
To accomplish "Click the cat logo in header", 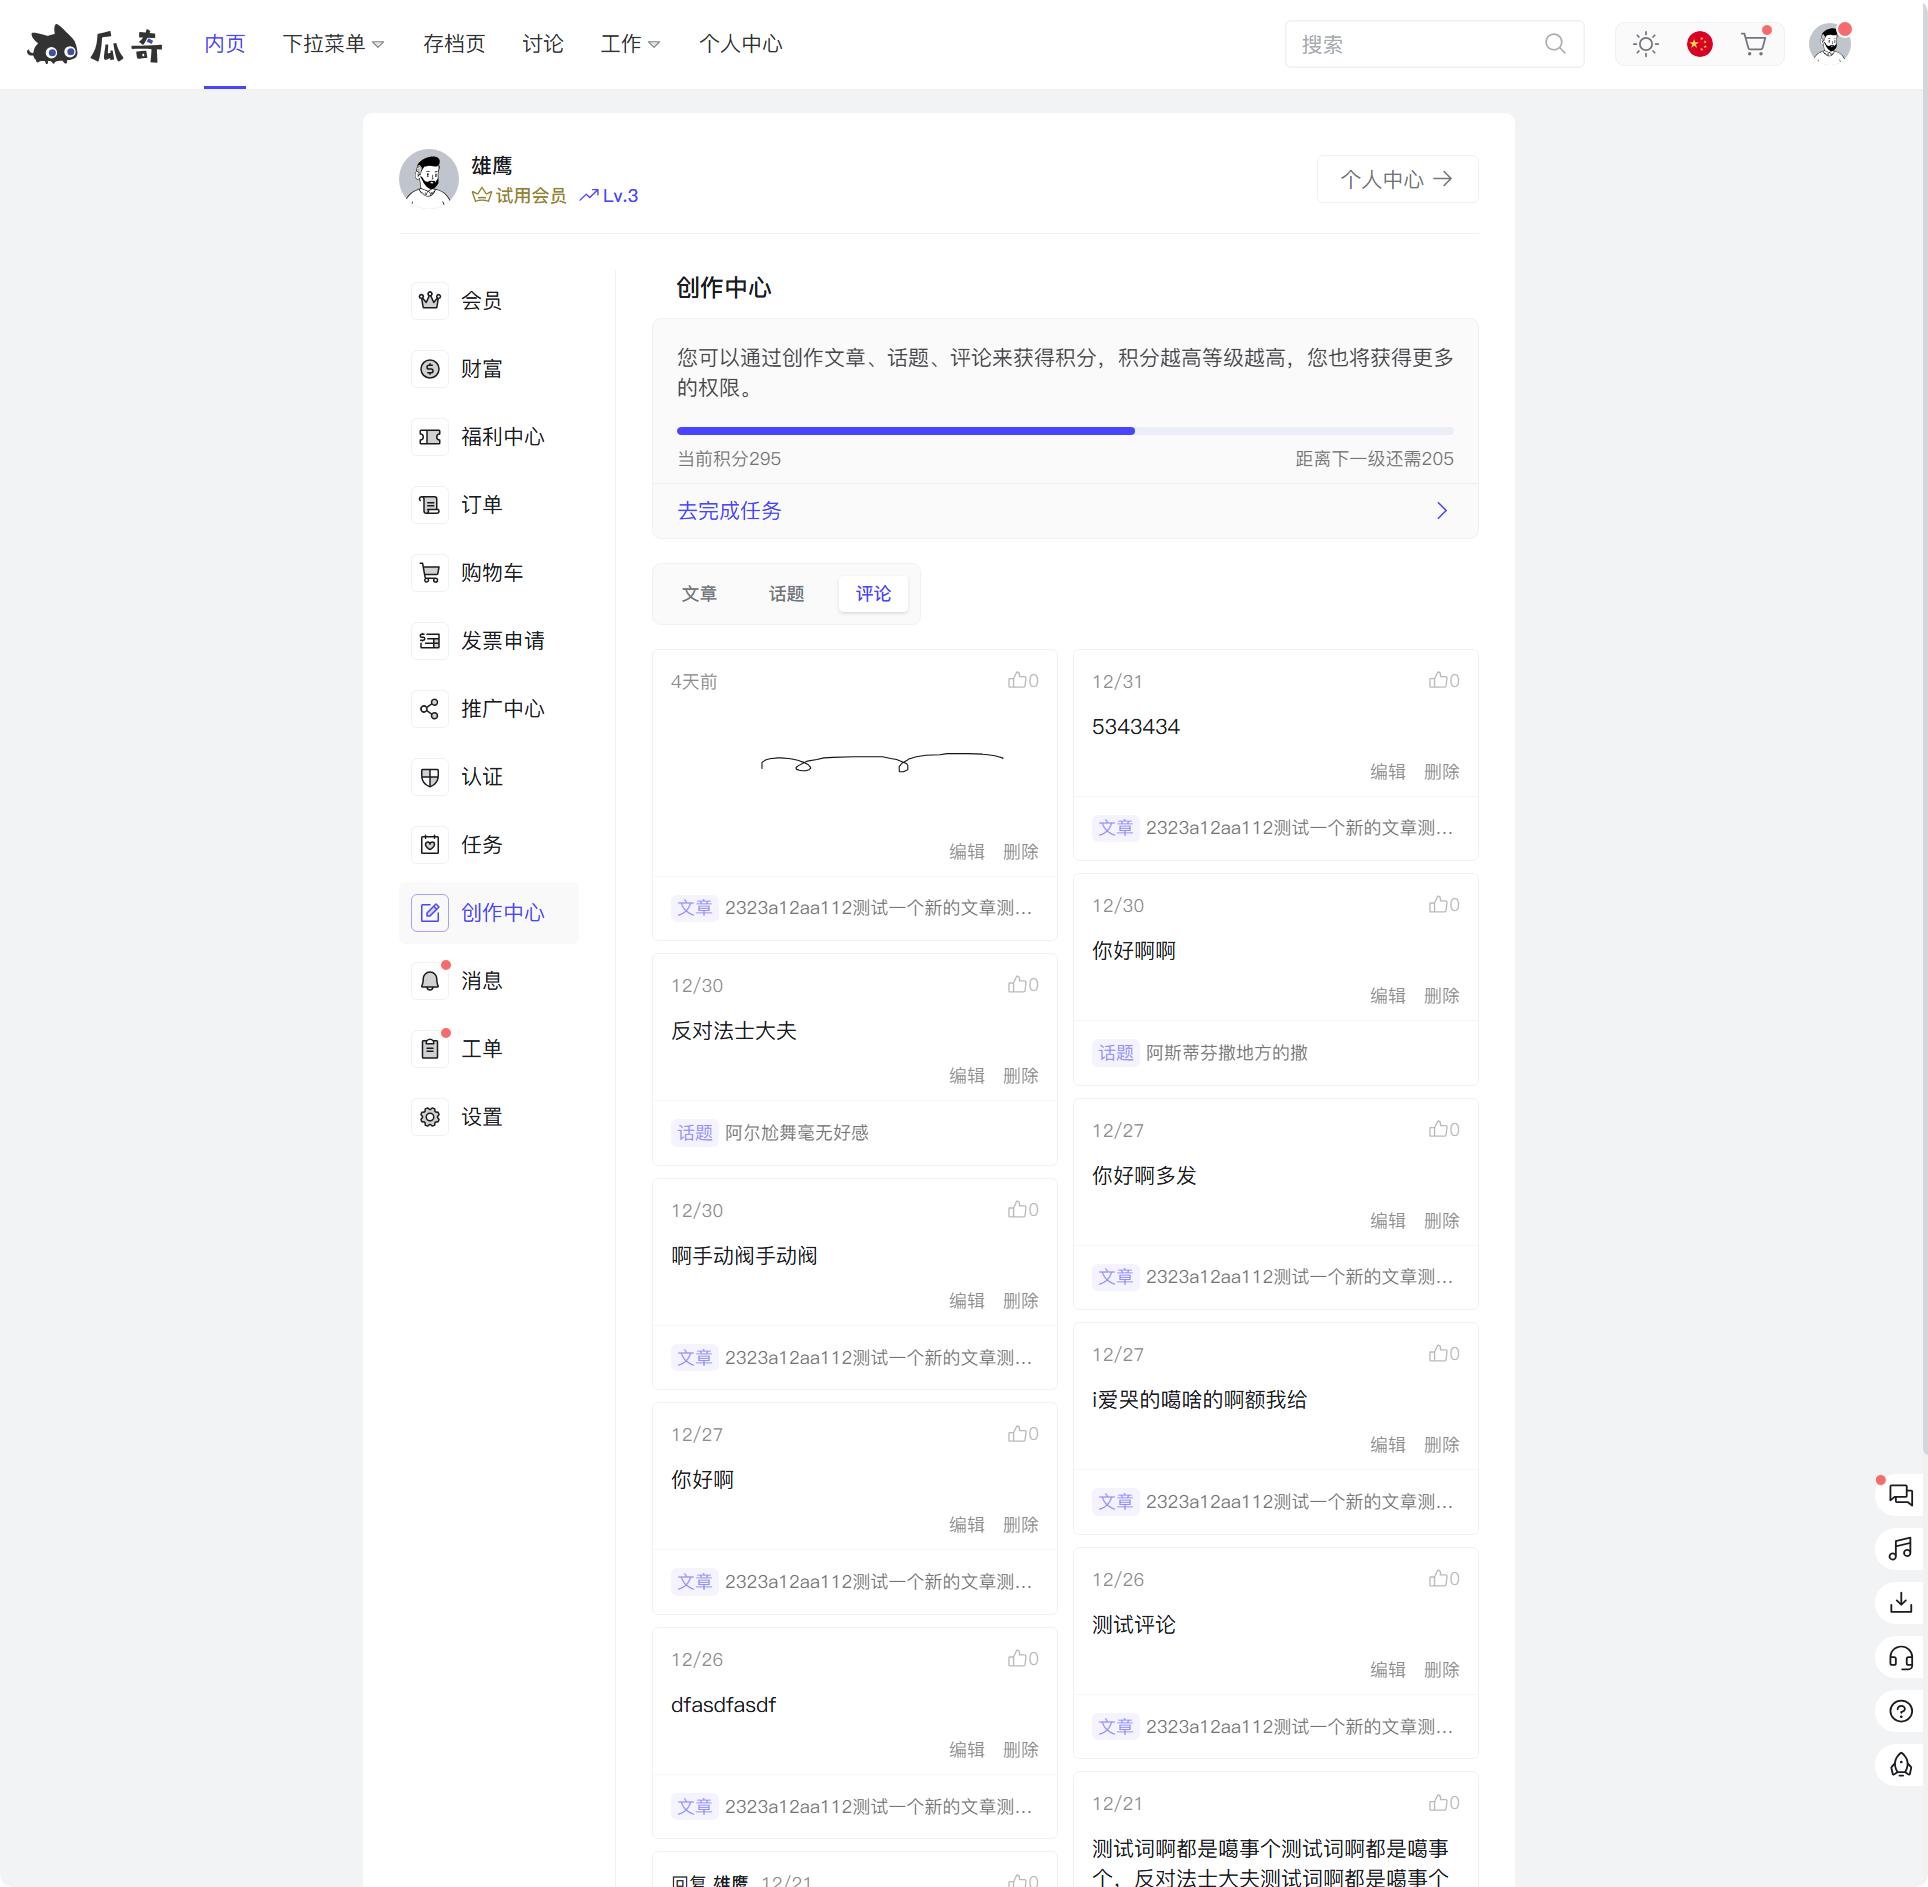I will 94,44.
